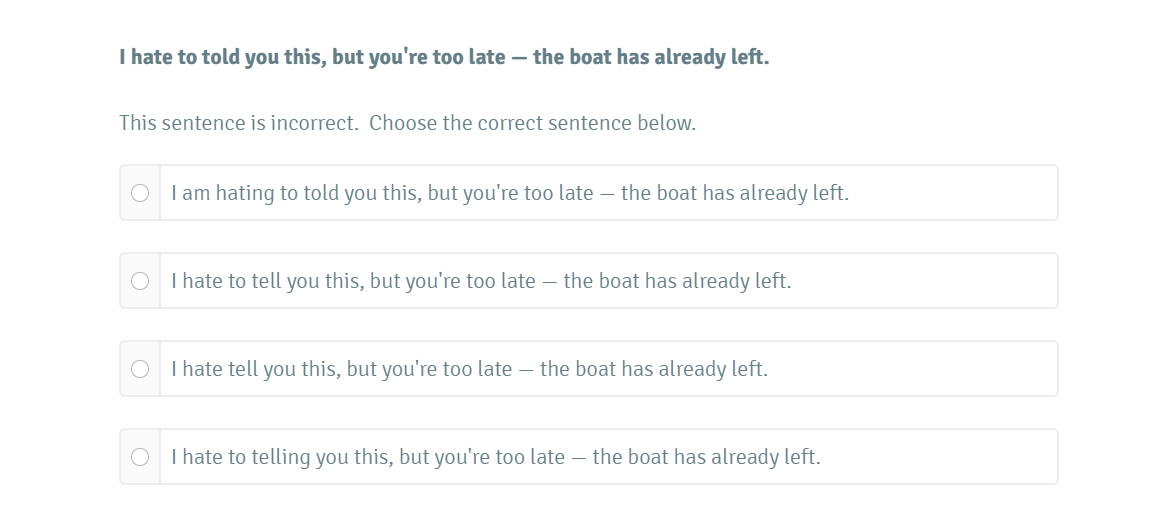This screenshot has width=1158, height=532.
Task: Click the 'Choose the correct sentence below' instruction
Action: [x=532, y=123]
